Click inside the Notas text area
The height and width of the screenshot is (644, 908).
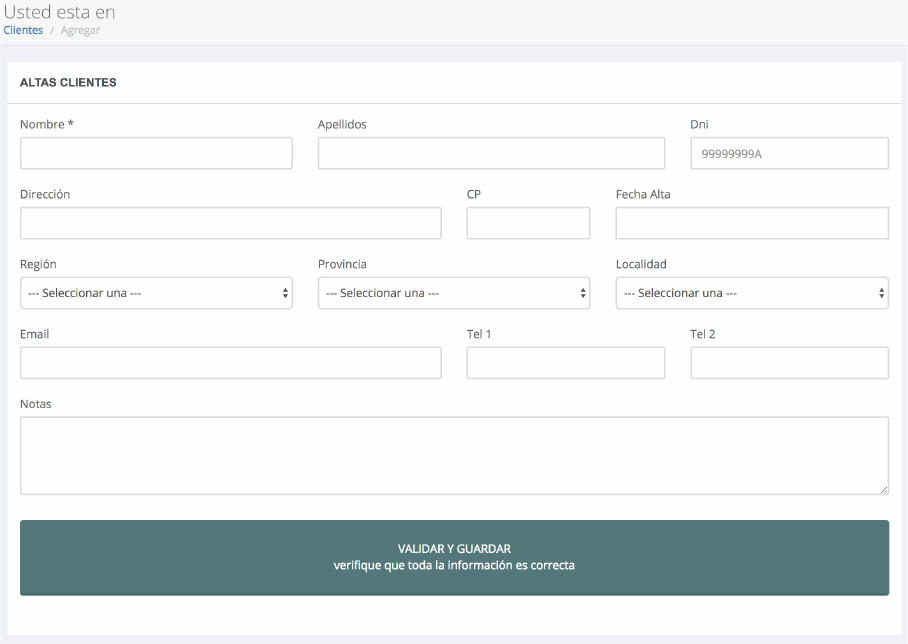coord(454,455)
